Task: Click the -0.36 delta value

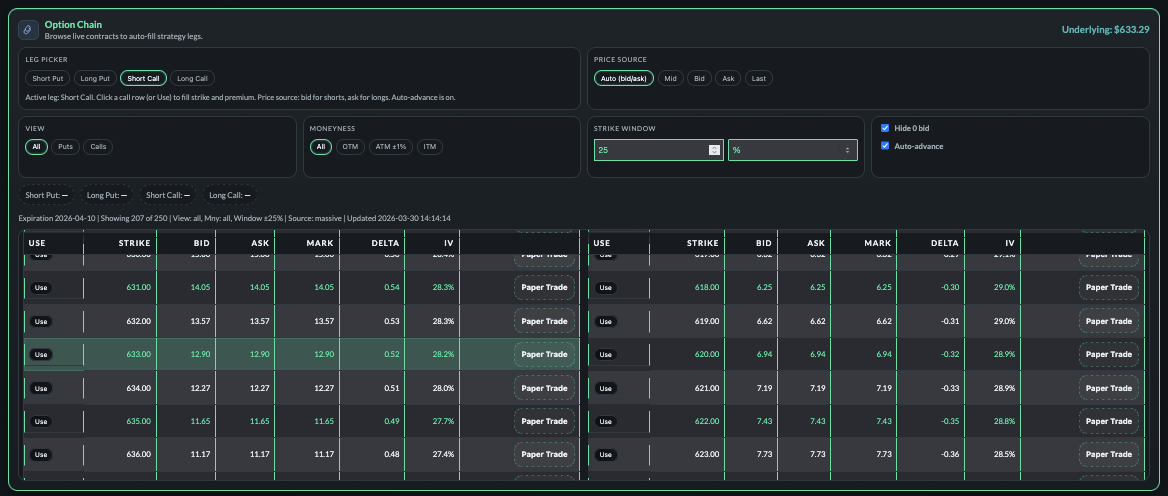Action: pyautogui.click(x=948, y=454)
